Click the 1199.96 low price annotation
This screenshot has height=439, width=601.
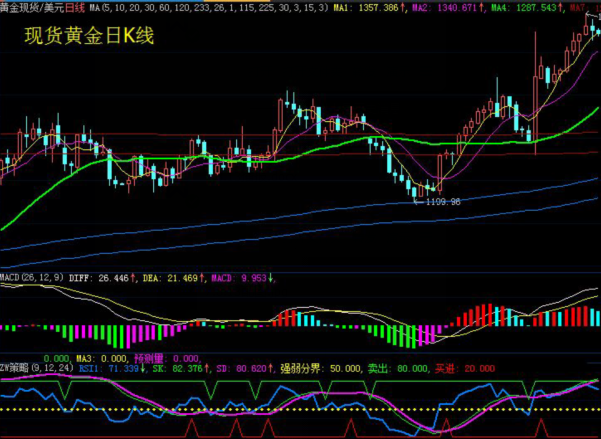(442, 201)
